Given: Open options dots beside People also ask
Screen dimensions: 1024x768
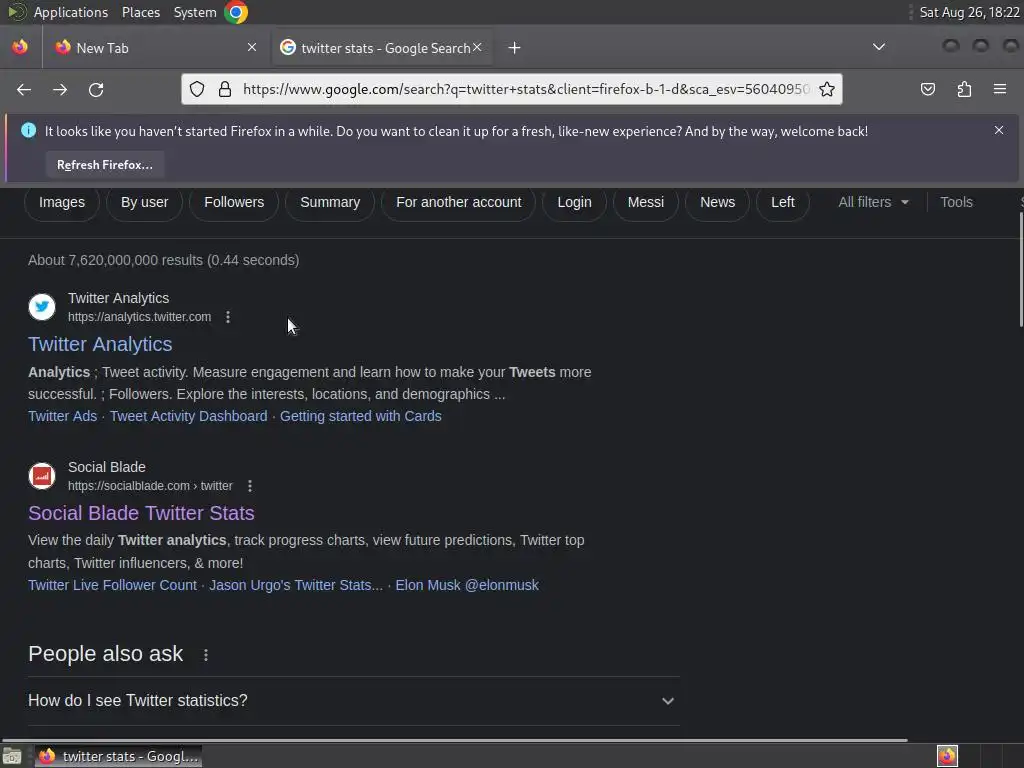Looking at the screenshot, I should 206,655.
